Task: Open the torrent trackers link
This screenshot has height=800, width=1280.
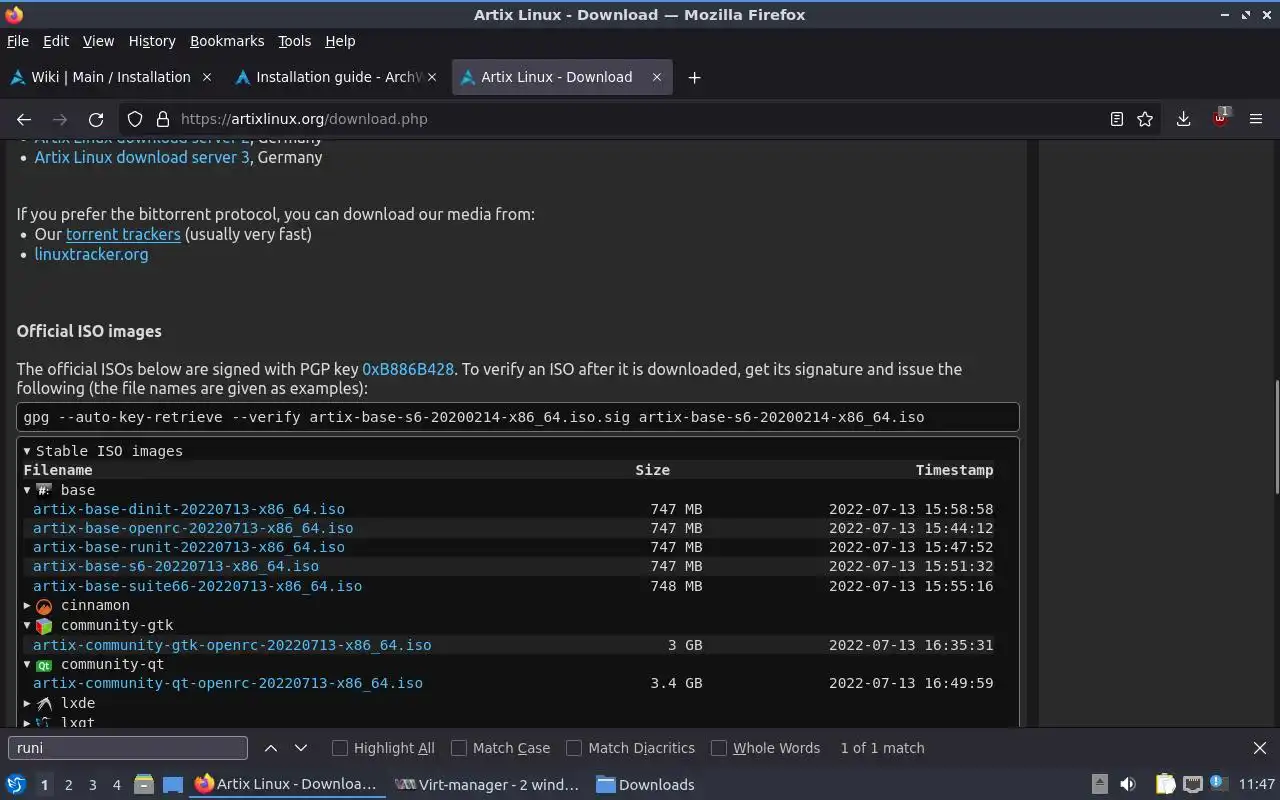Action: (x=123, y=234)
